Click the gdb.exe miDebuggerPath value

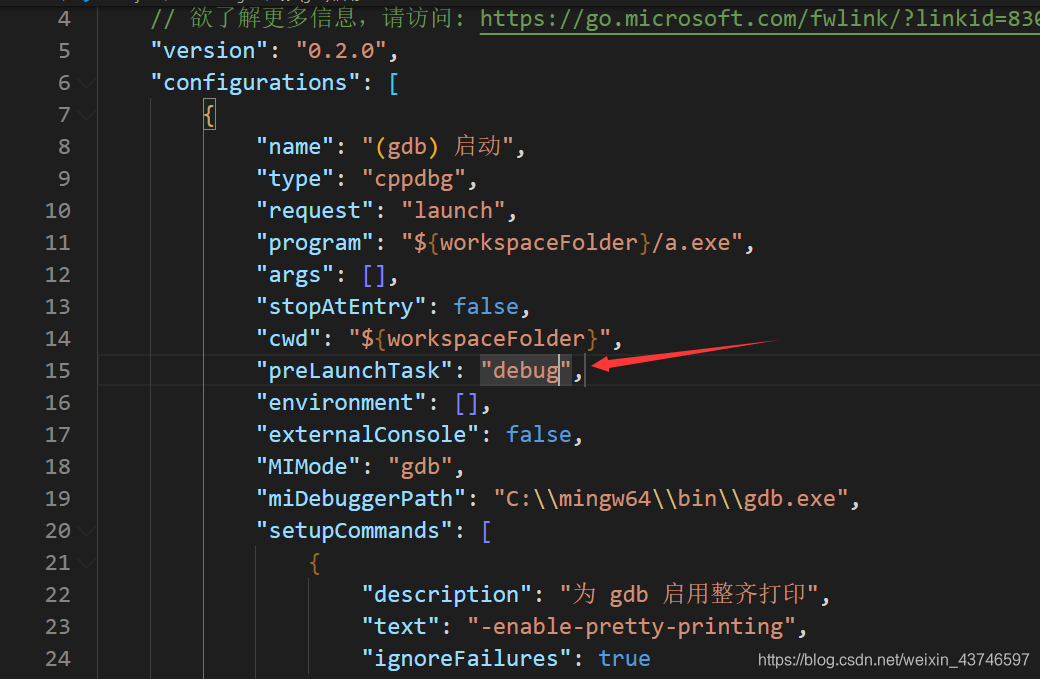[x=671, y=499]
